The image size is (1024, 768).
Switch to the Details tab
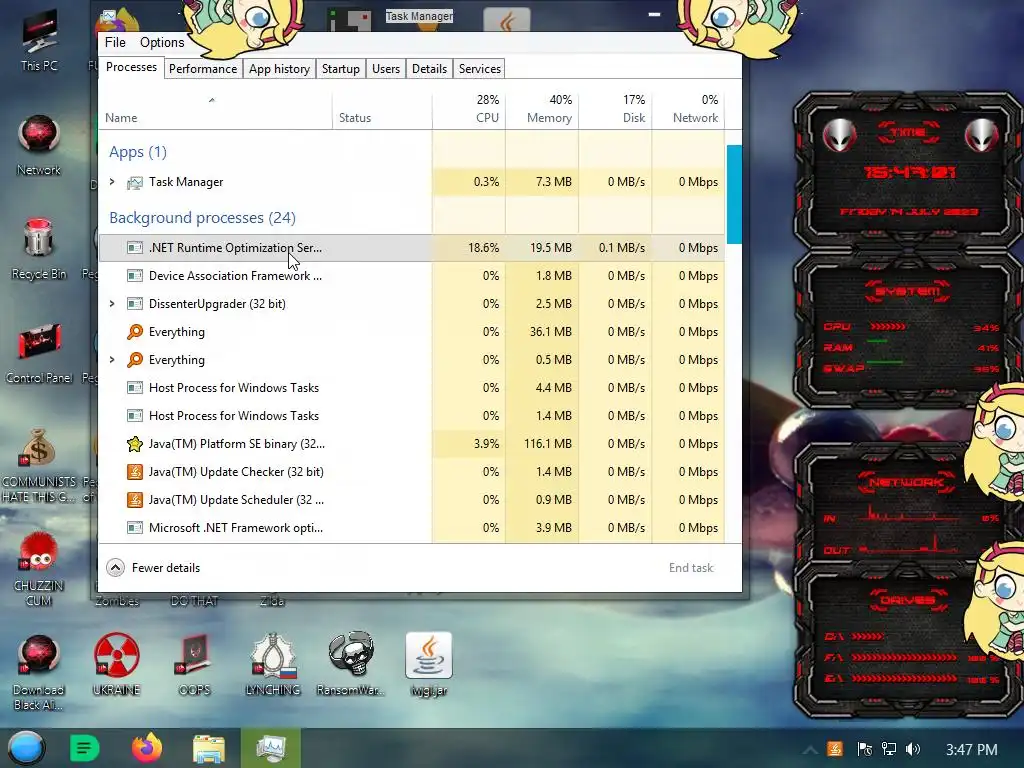click(429, 69)
